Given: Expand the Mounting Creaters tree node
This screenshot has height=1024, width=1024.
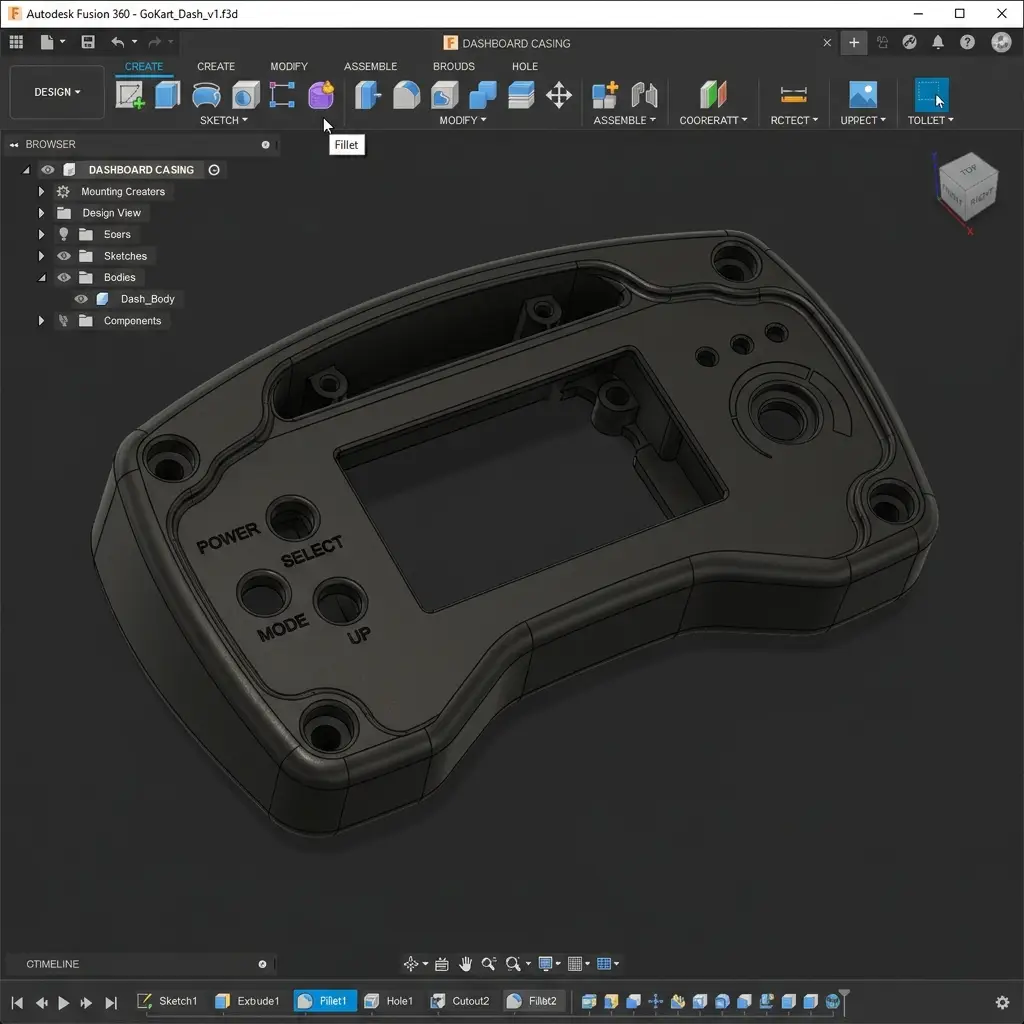Looking at the screenshot, I should point(41,191).
